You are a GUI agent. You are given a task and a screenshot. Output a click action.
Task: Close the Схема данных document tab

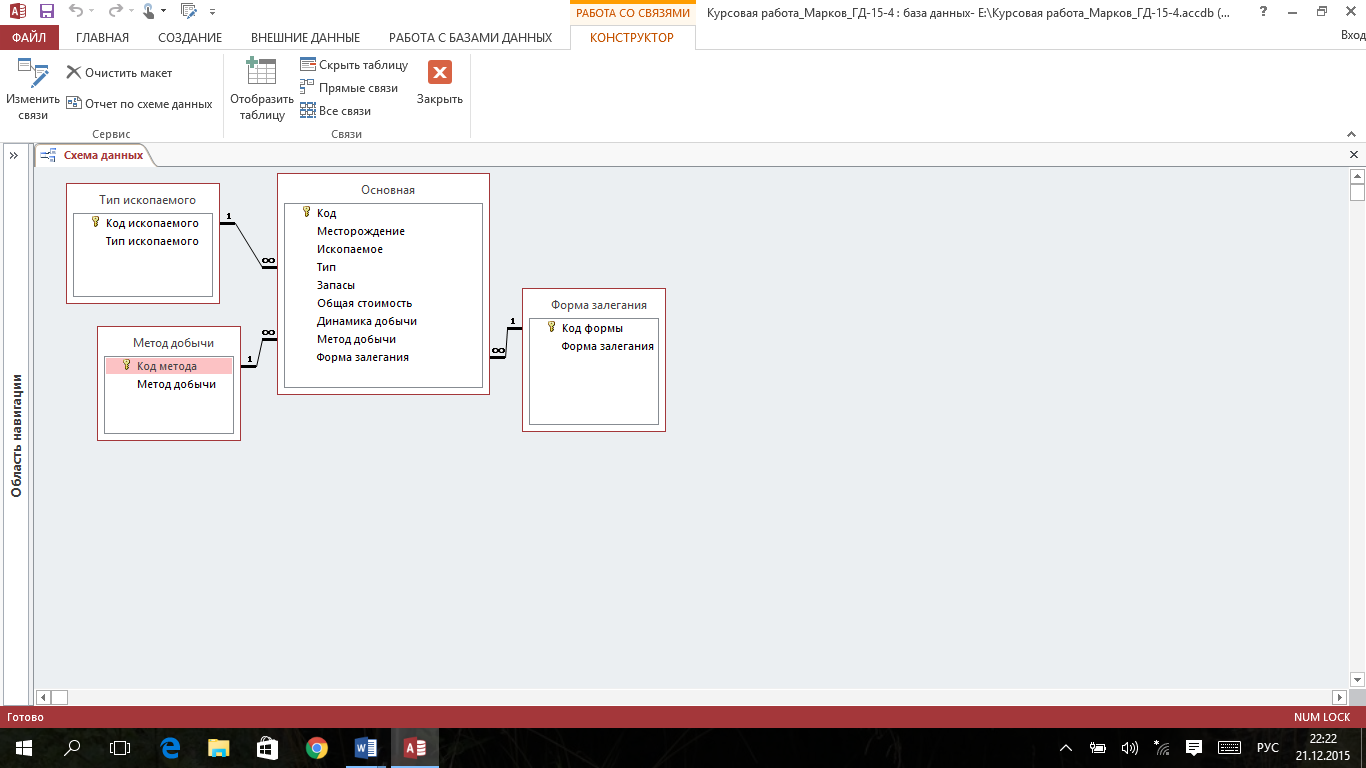point(1354,155)
